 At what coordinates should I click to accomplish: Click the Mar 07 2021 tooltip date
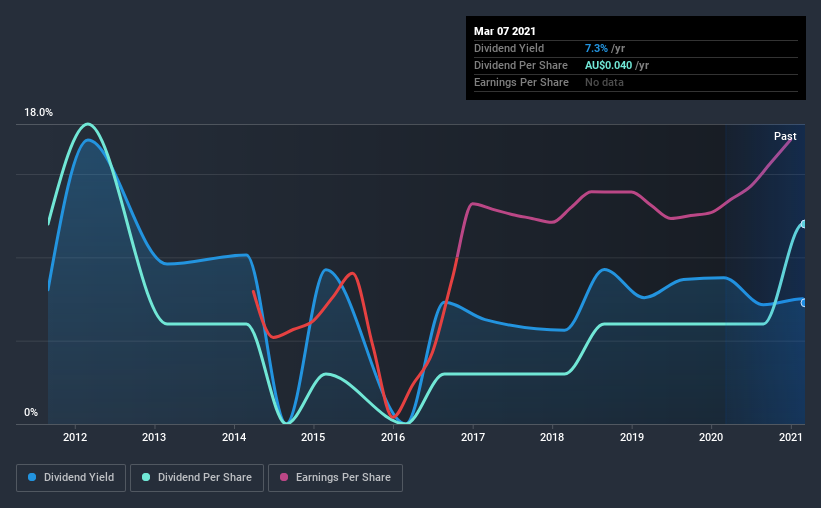(505, 31)
